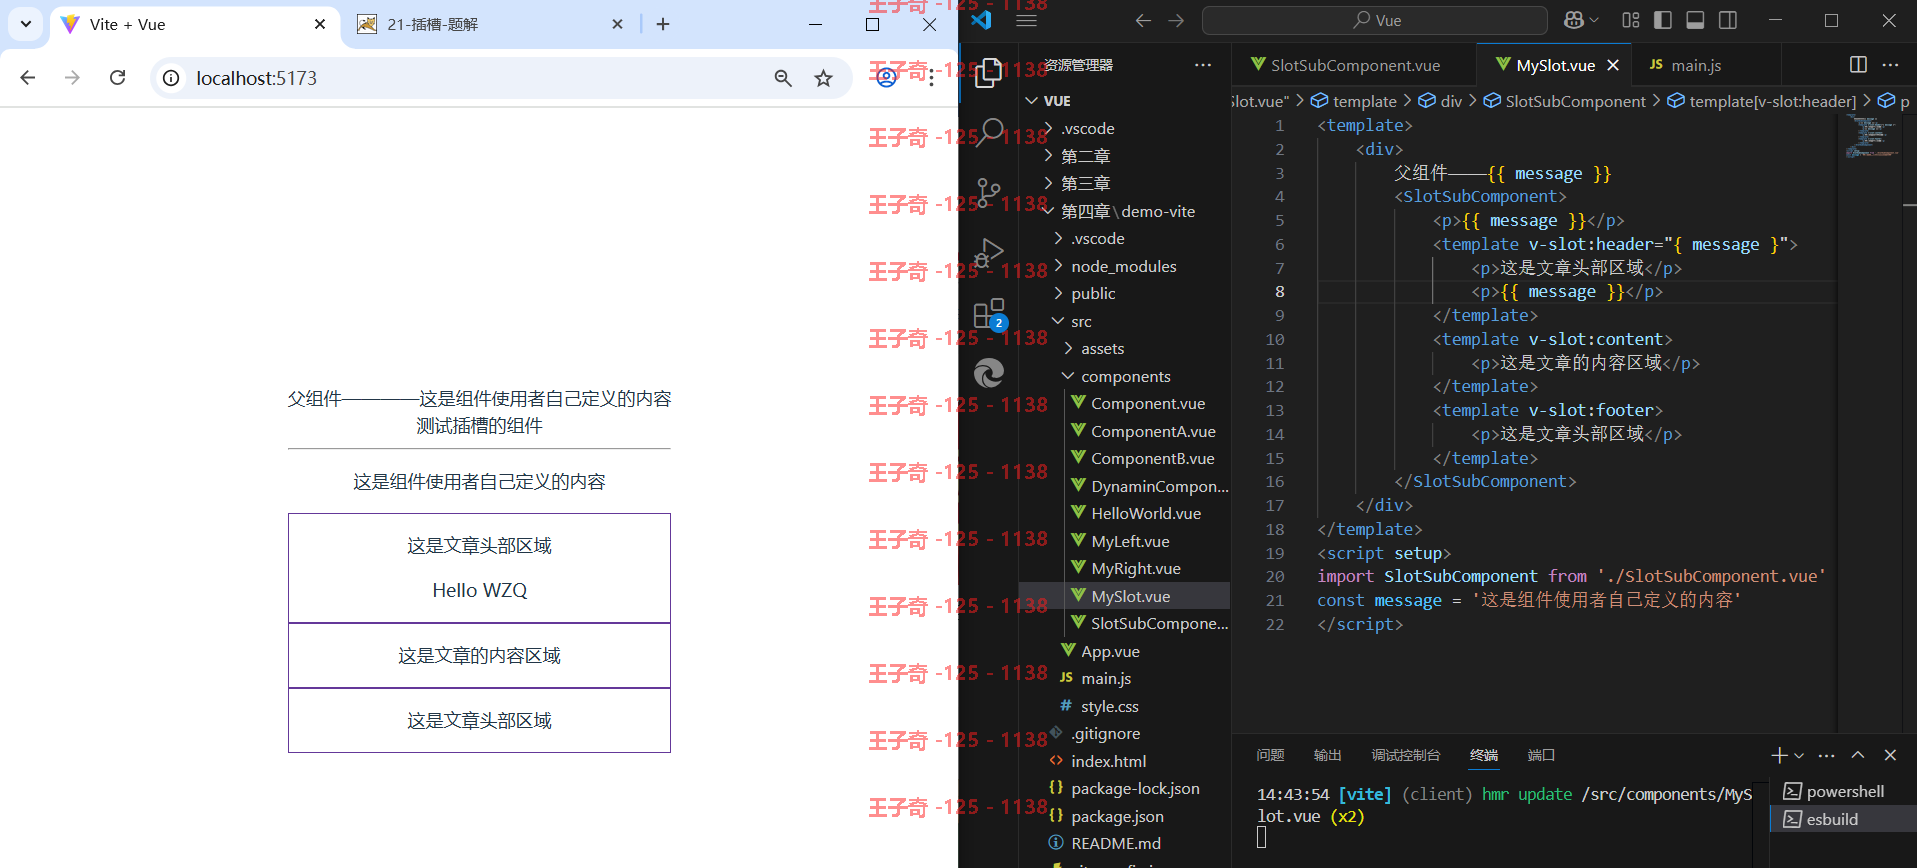Select the powershell terminal instance
Screen dimensions: 1917x868
click(x=1843, y=791)
